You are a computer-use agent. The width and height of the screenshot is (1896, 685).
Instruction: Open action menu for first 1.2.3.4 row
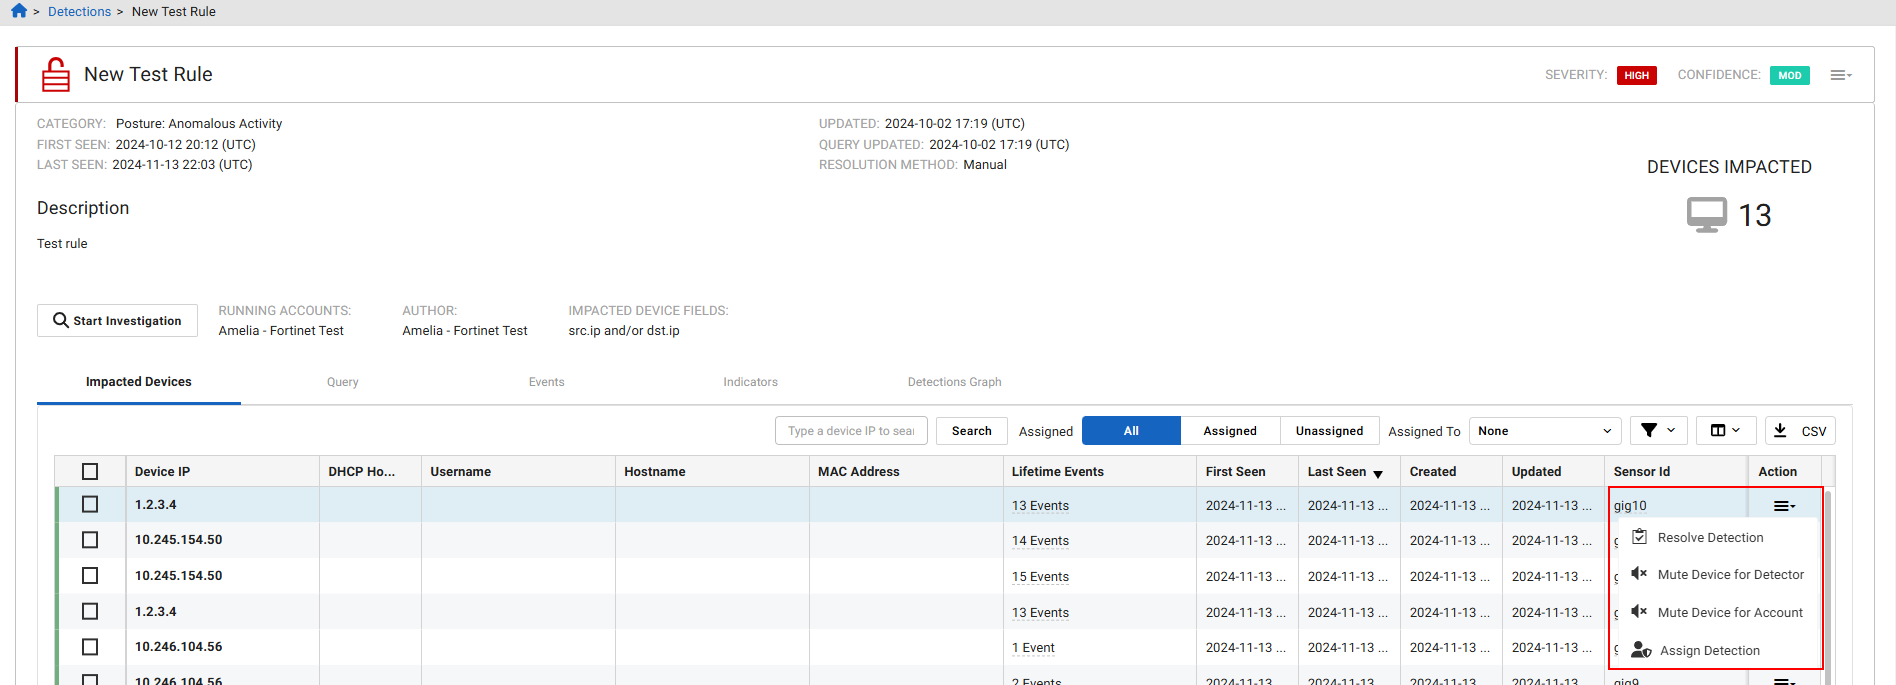point(1784,506)
